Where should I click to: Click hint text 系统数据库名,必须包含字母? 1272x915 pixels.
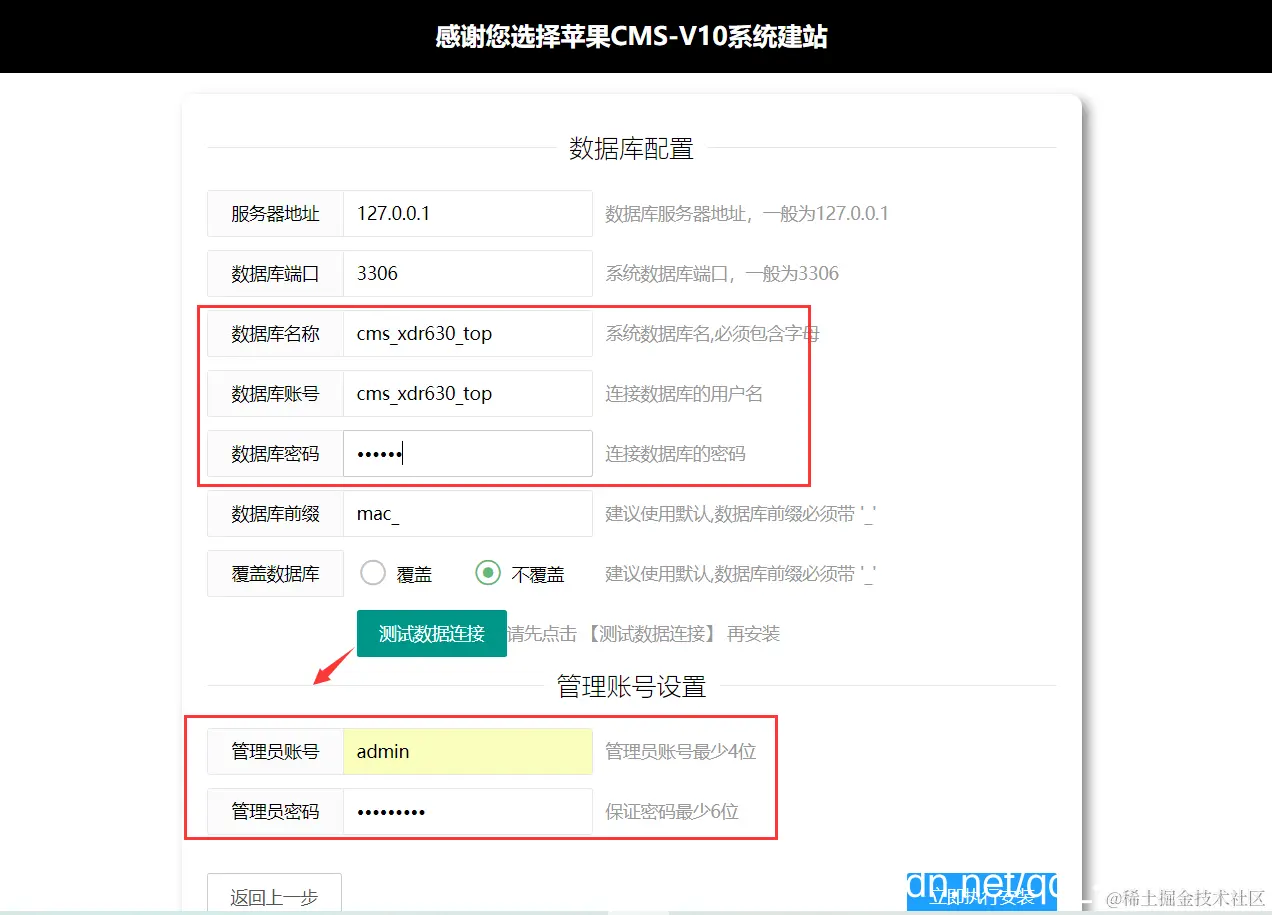click(x=712, y=333)
